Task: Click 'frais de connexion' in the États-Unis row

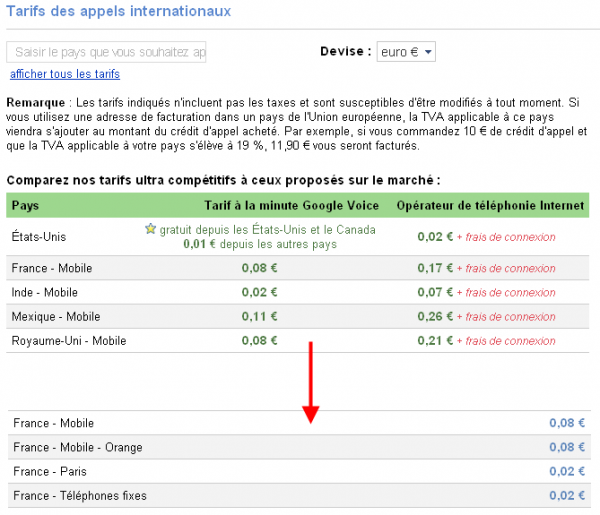Action: pyautogui.click(x=510, y=237)
